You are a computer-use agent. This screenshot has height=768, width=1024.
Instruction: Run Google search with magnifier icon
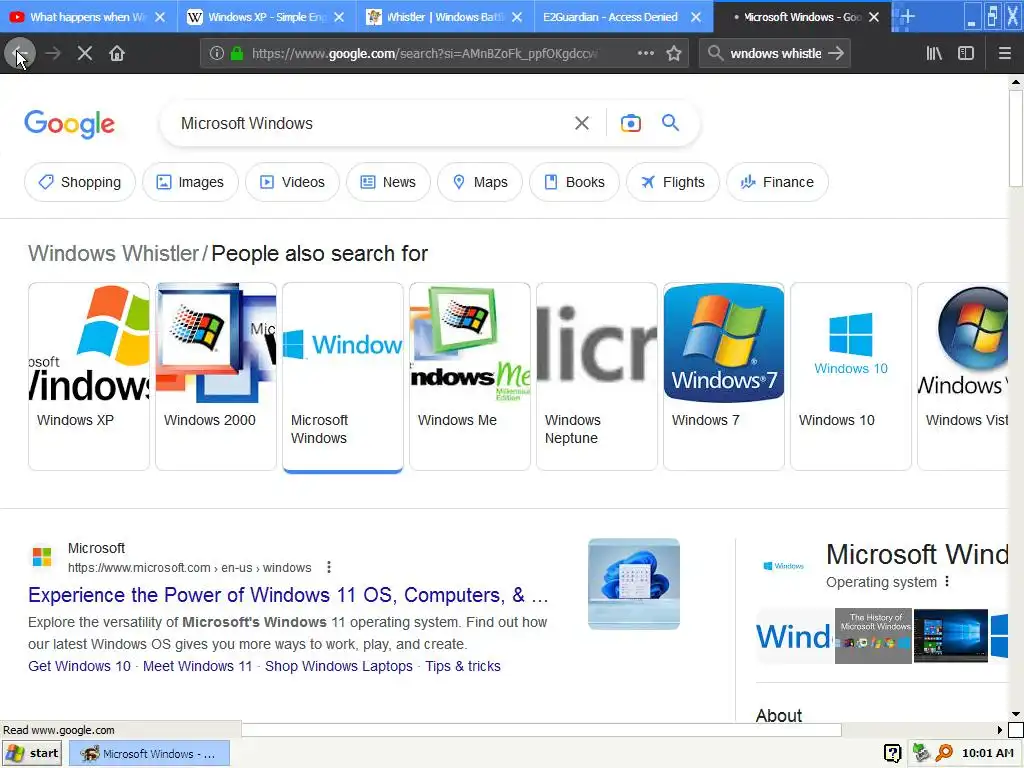[670, 123]
